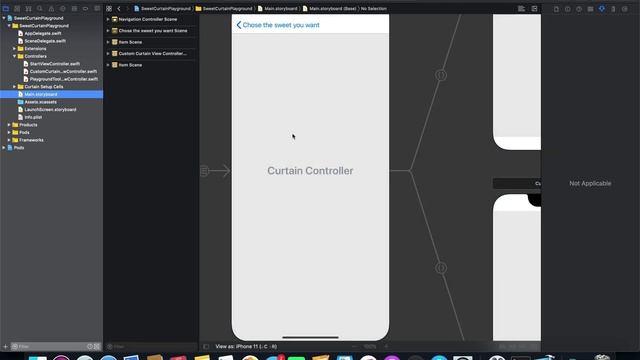
Task: Open the Issue navigator warning icon
Action: click(x=51, y=9)
